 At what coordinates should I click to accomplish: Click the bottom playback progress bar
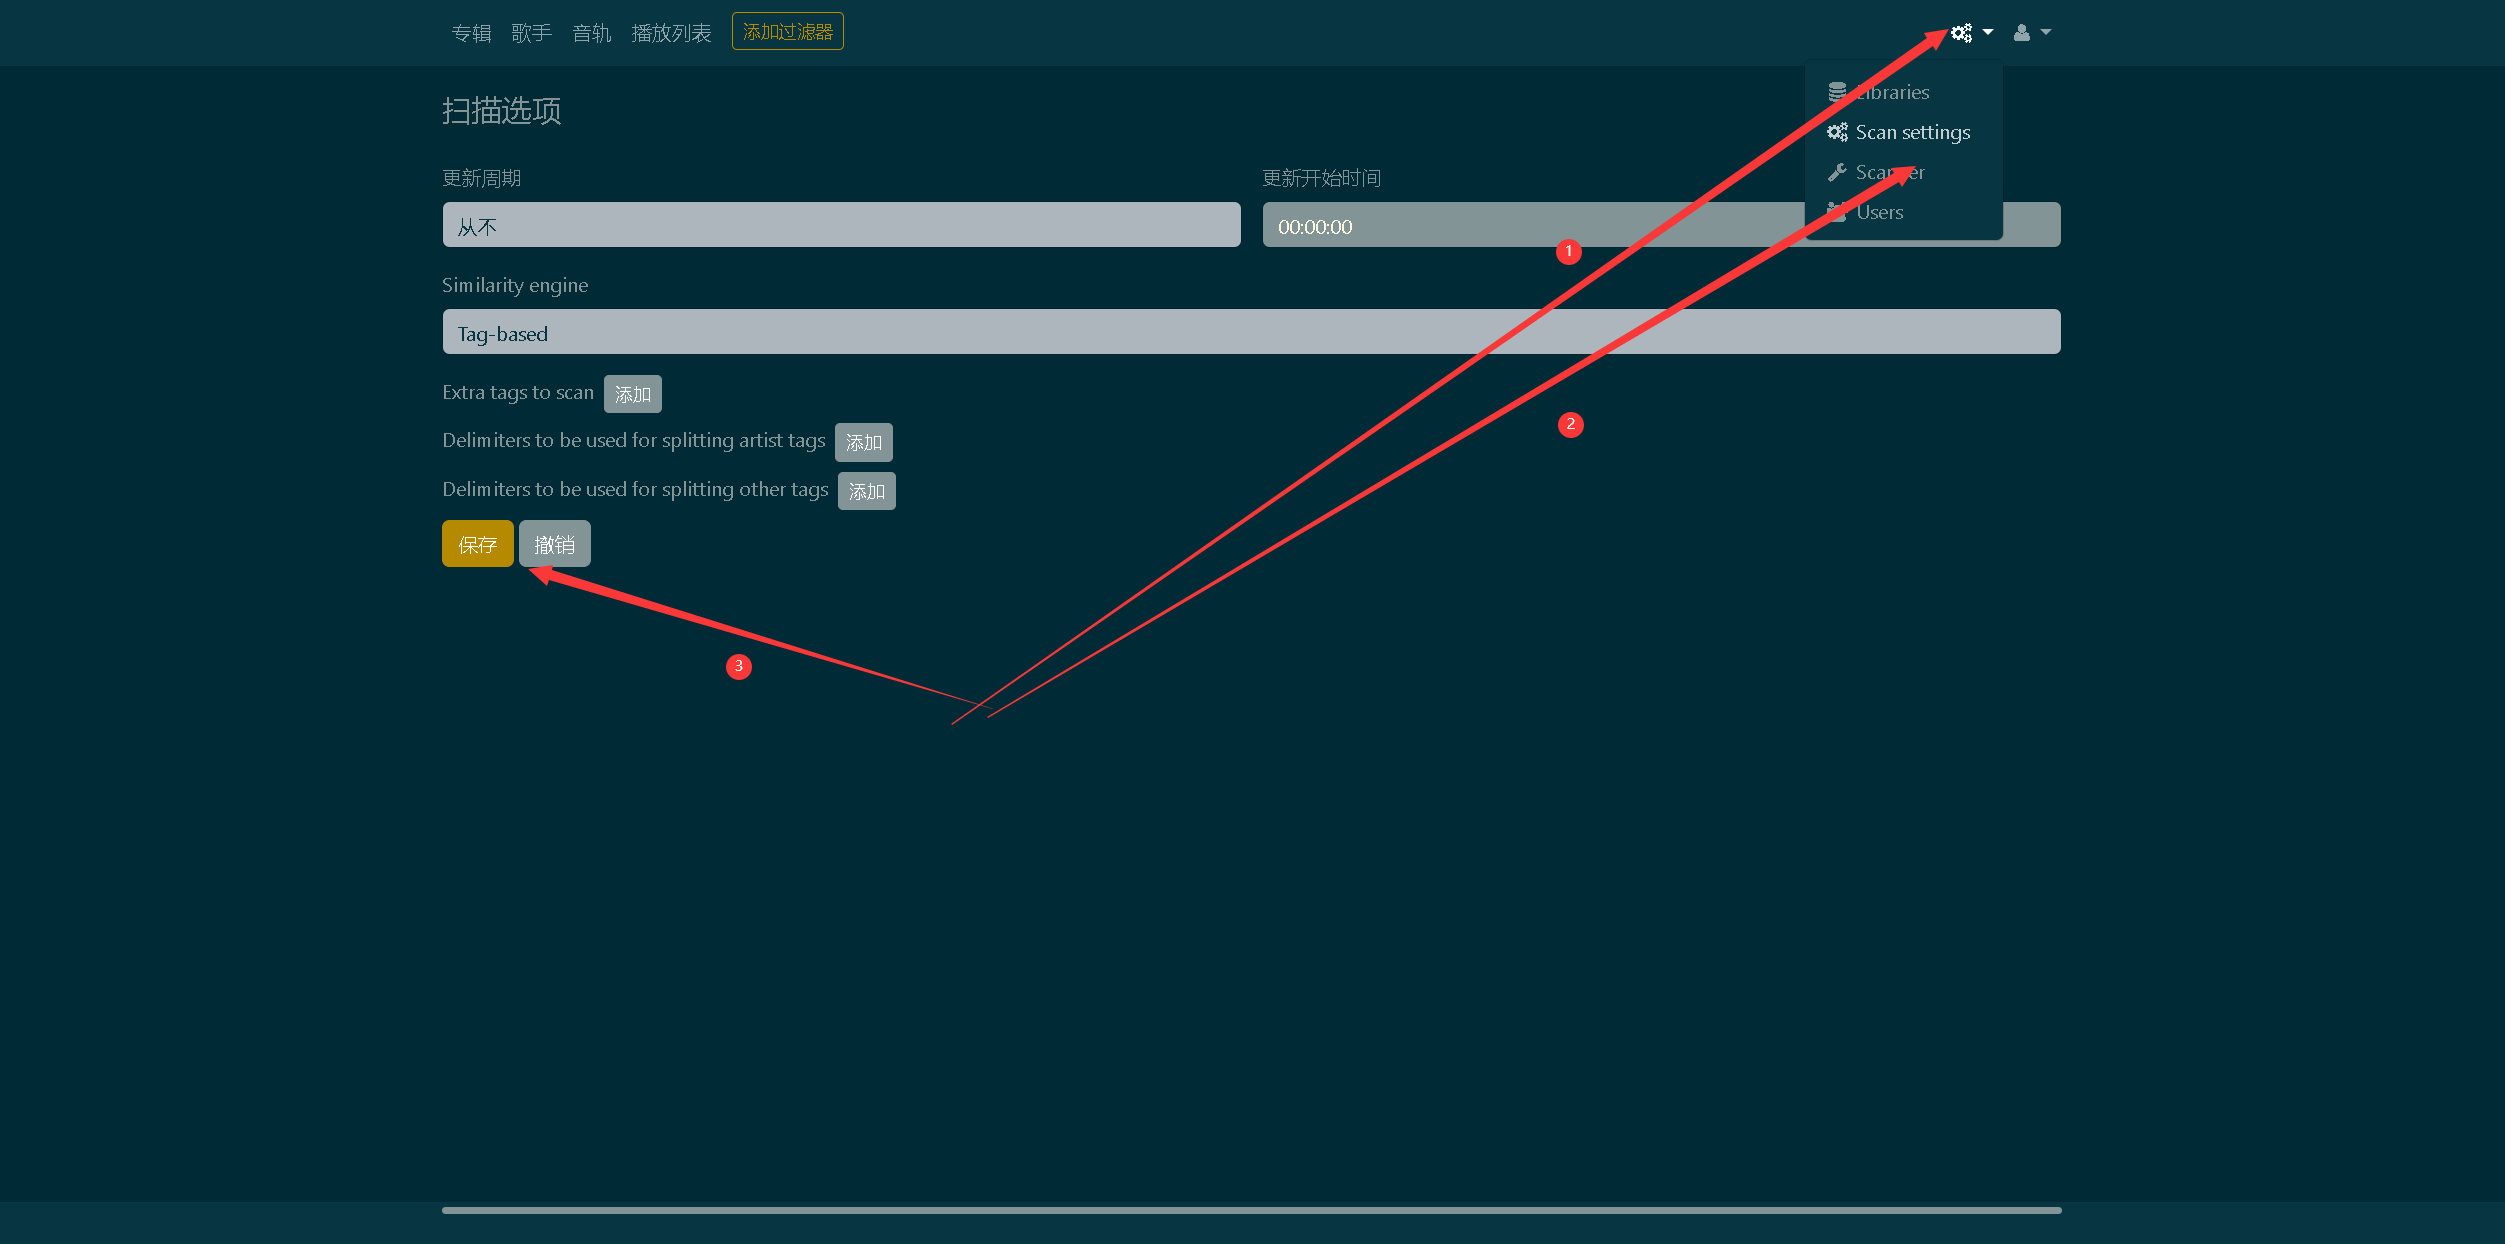tap(1250, 1210)
